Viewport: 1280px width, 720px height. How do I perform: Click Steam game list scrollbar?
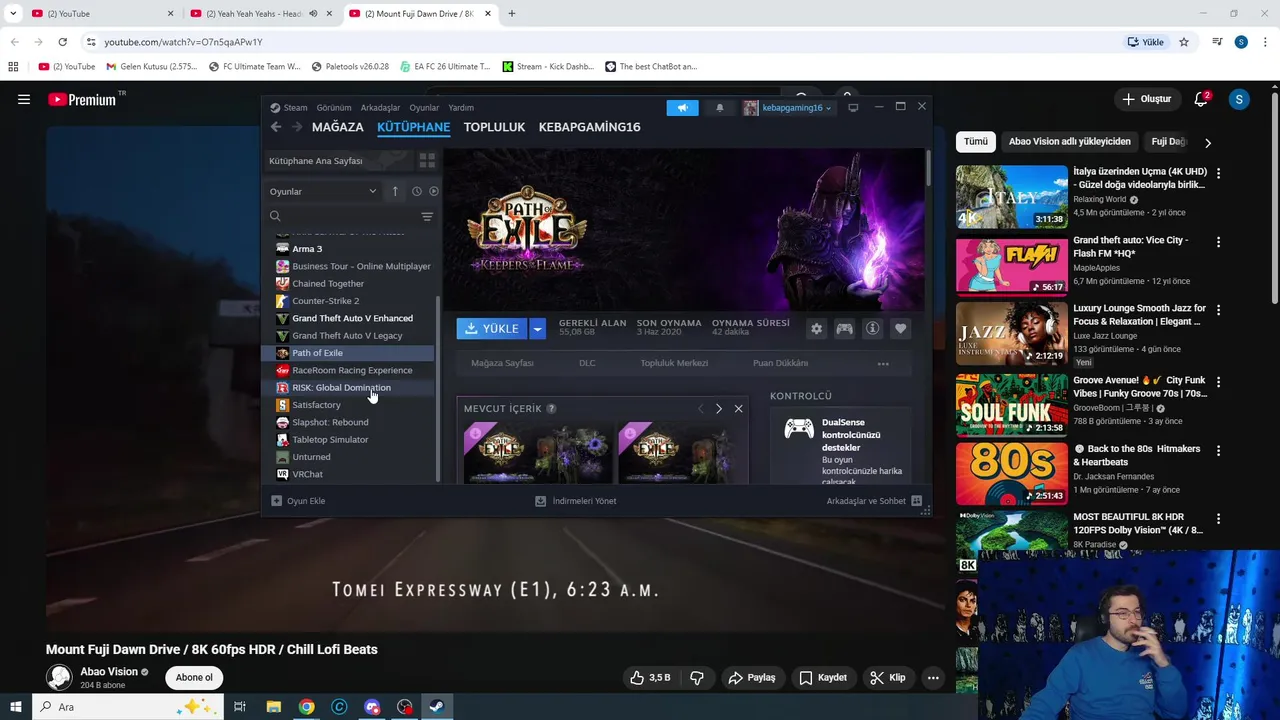[x=438, y=390]
